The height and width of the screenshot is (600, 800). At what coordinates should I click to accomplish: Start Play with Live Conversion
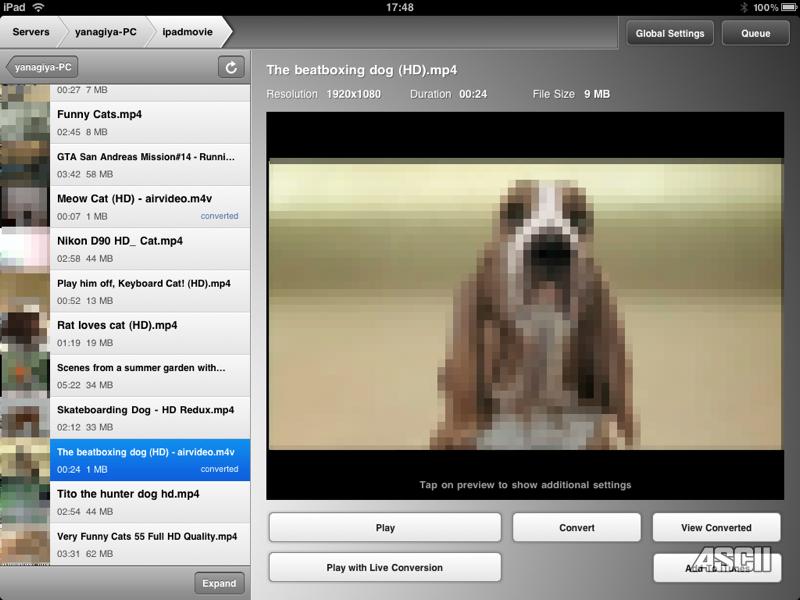pos(385,567)
